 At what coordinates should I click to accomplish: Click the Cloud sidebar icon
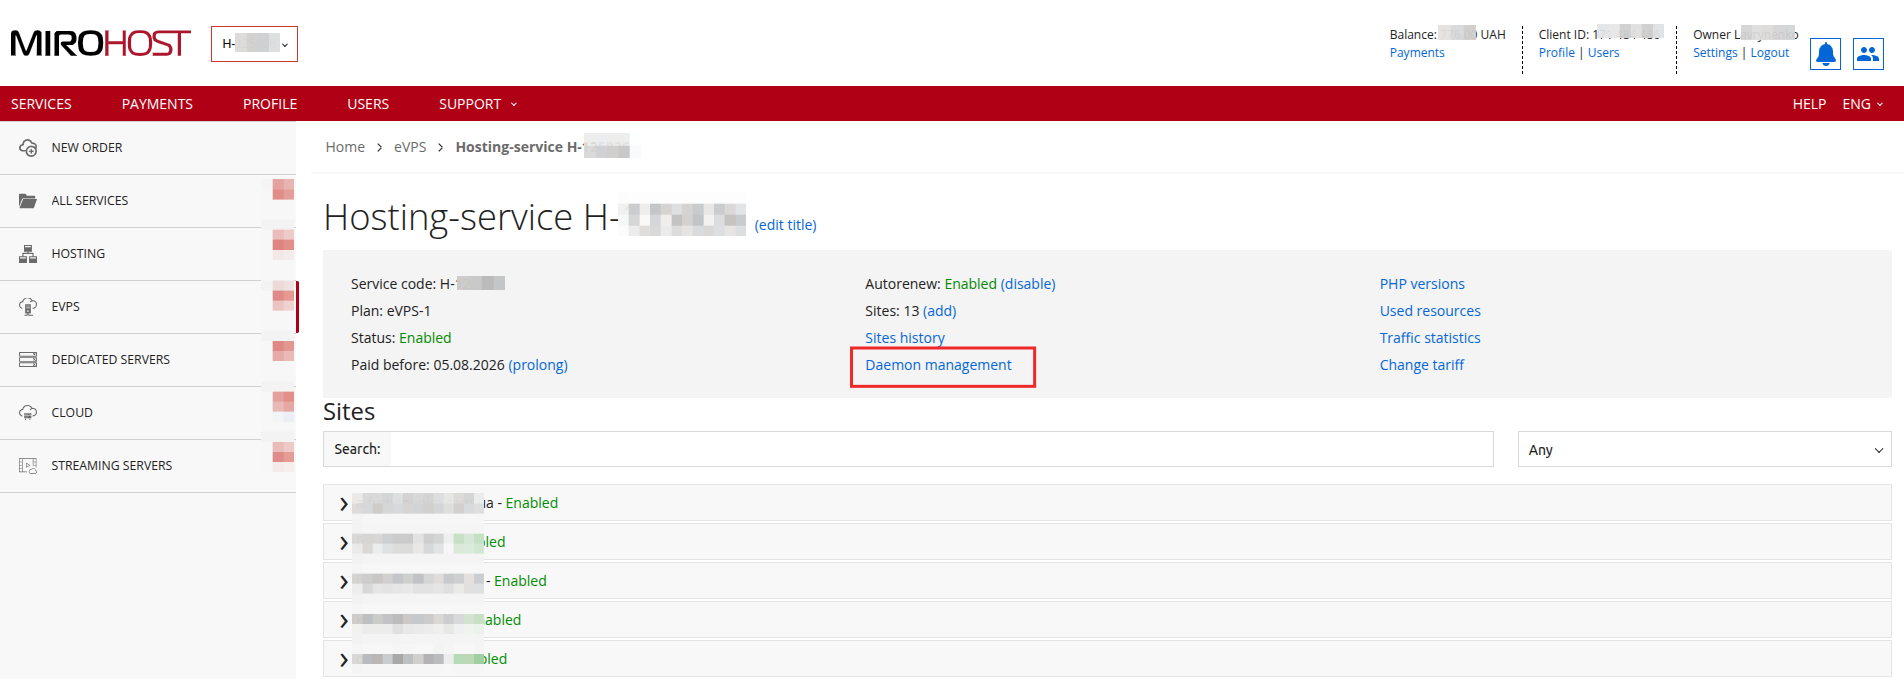pyautogui.click(x=28, y=413)
